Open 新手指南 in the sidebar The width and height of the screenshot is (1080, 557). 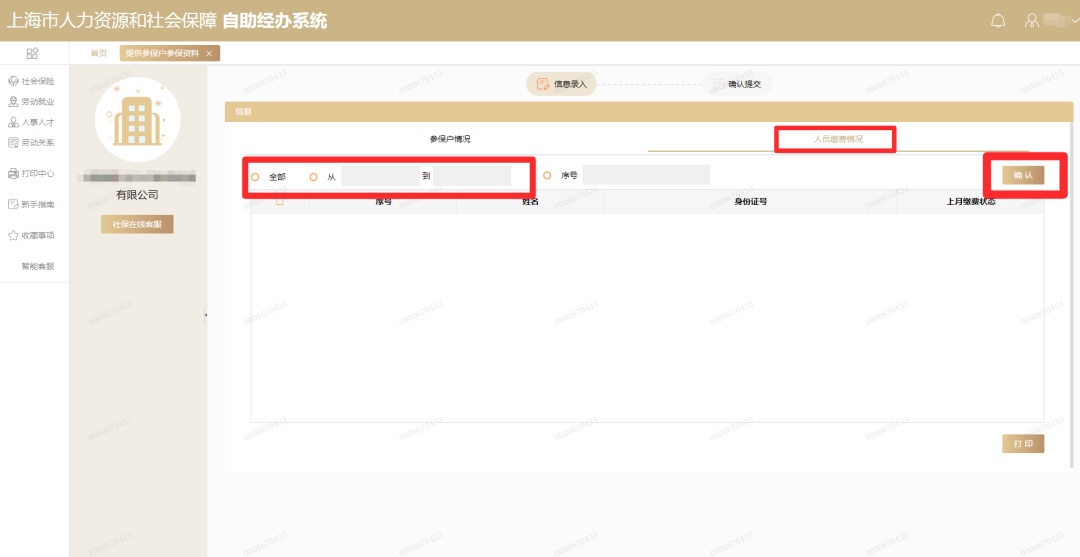[32, 204]
